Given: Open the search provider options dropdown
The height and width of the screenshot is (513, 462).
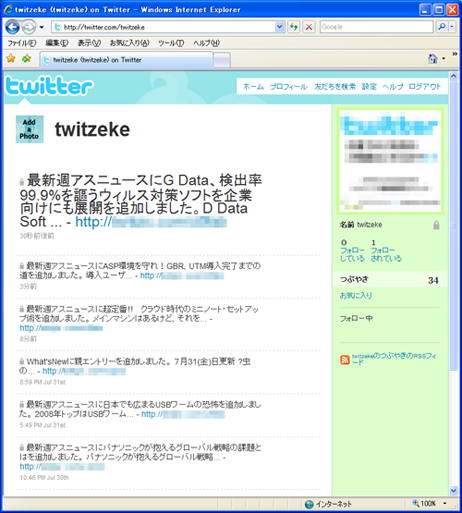Looking at the screenshot, I should tap(452, 27).
